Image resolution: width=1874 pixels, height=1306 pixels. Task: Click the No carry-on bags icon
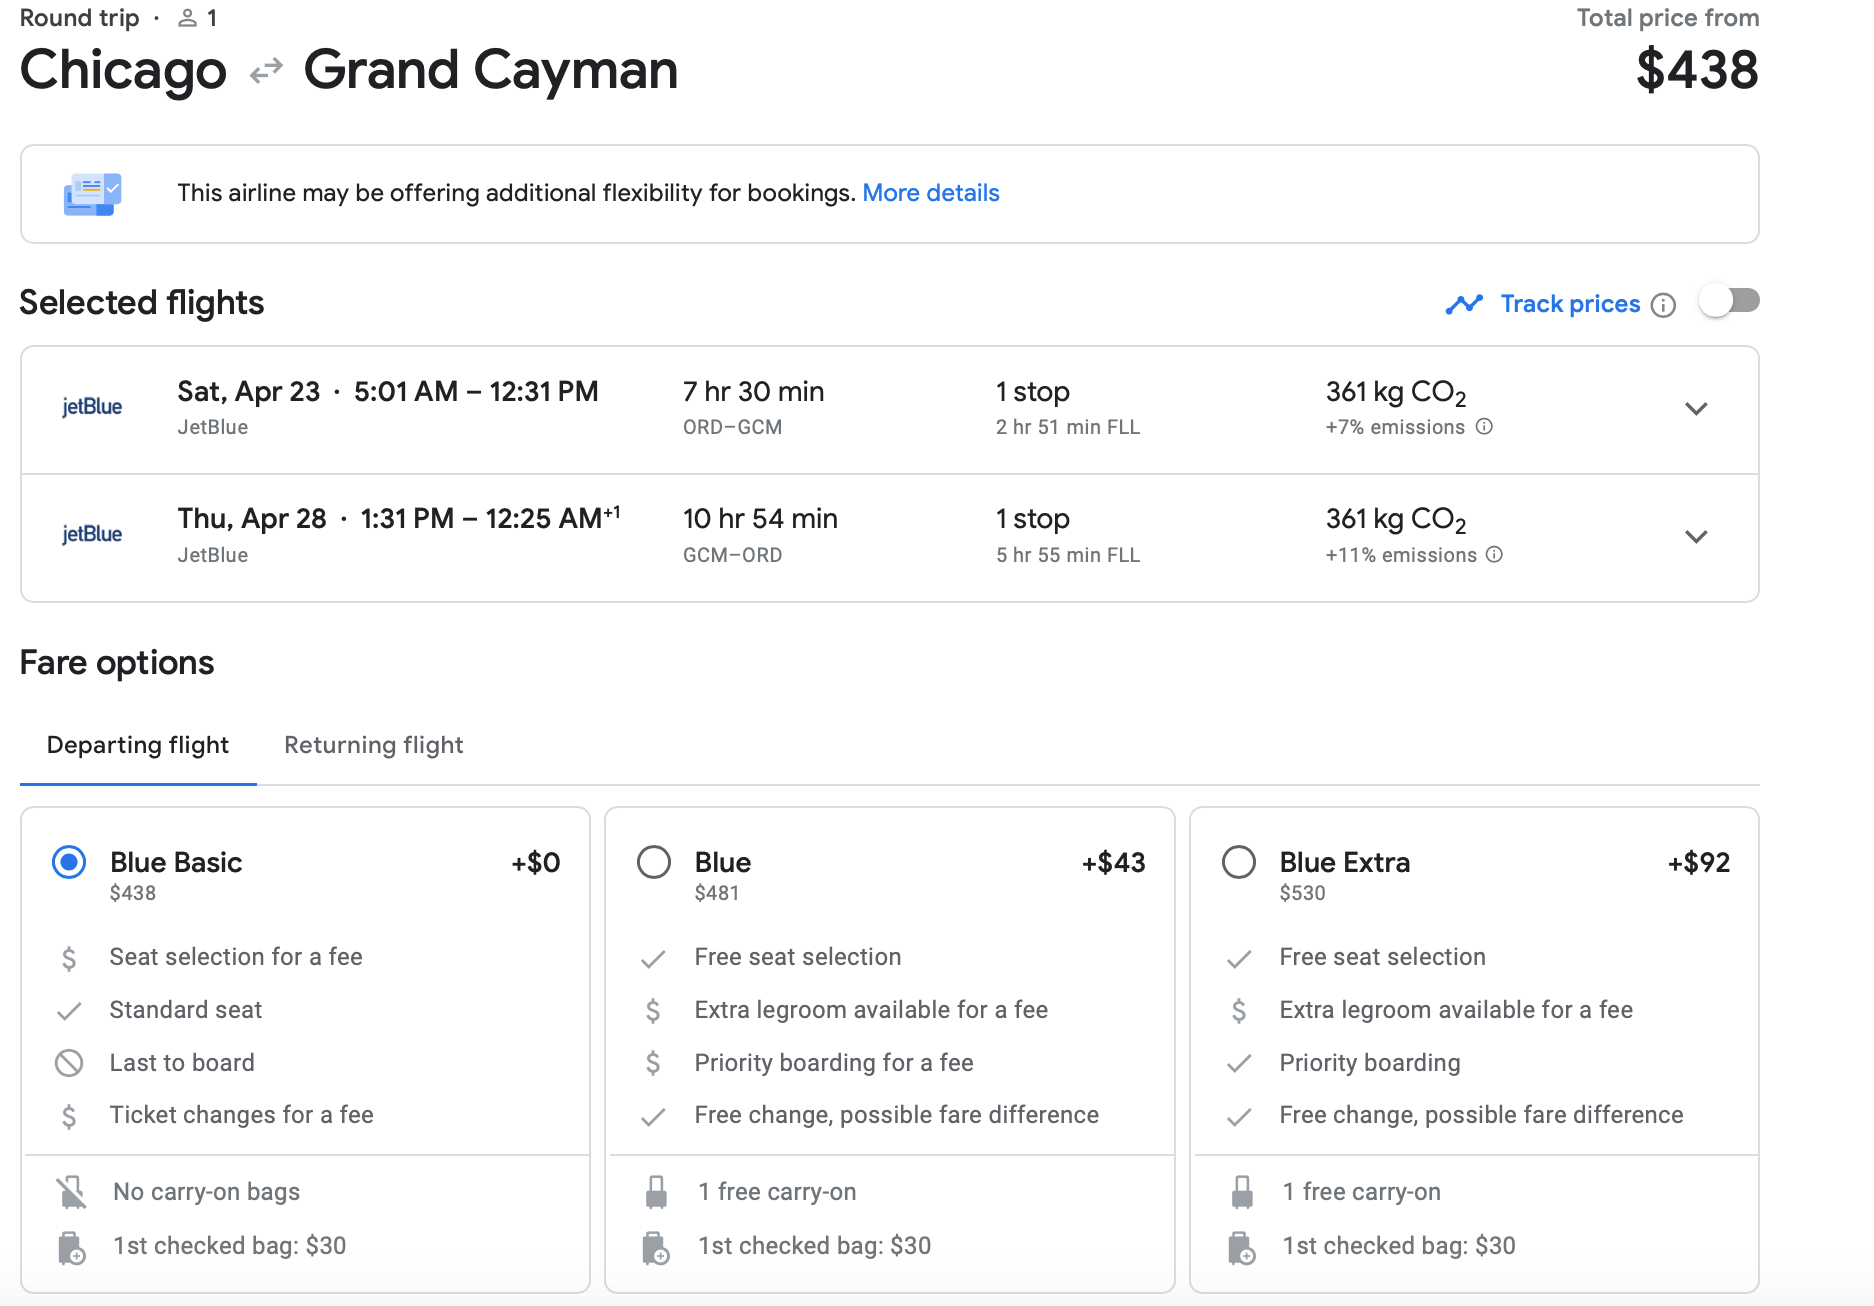click(x=71, y=1192)
